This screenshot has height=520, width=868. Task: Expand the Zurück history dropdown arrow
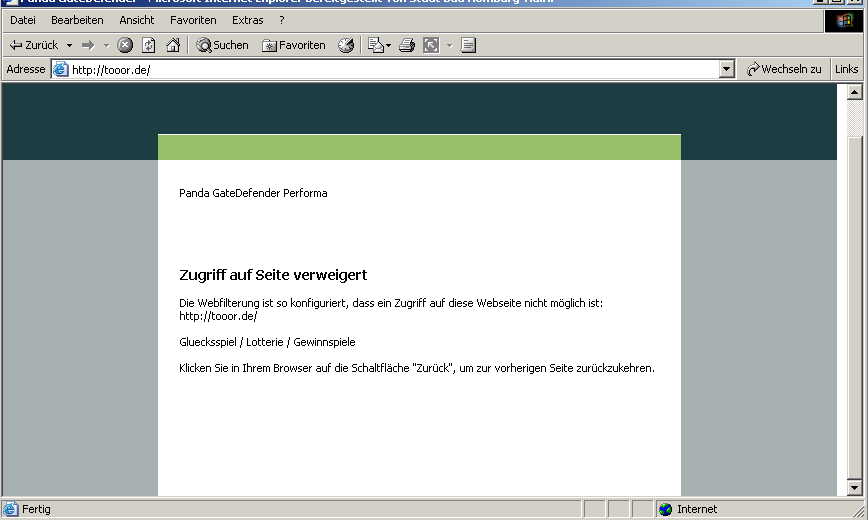click(x=69, y=45)
